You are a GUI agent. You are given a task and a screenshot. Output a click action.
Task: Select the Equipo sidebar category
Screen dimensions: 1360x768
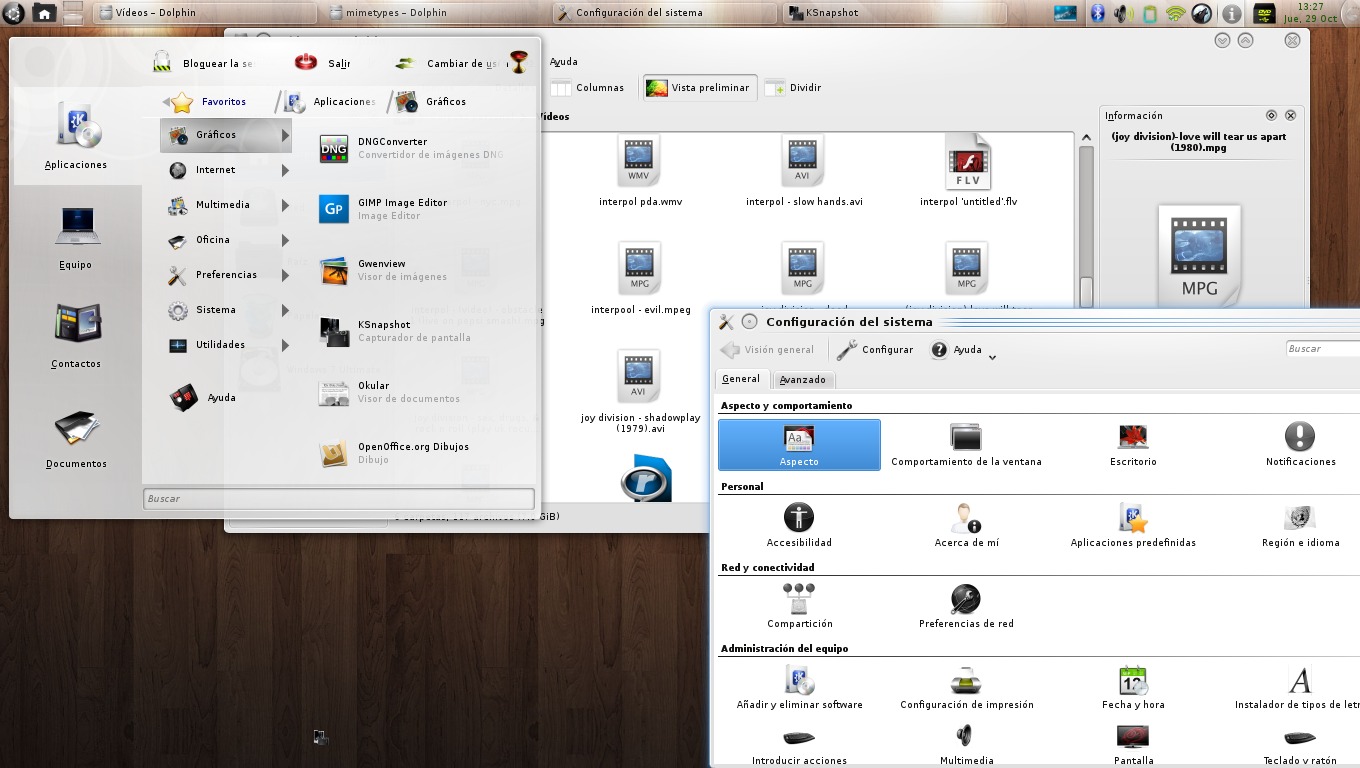click(76, 238)
